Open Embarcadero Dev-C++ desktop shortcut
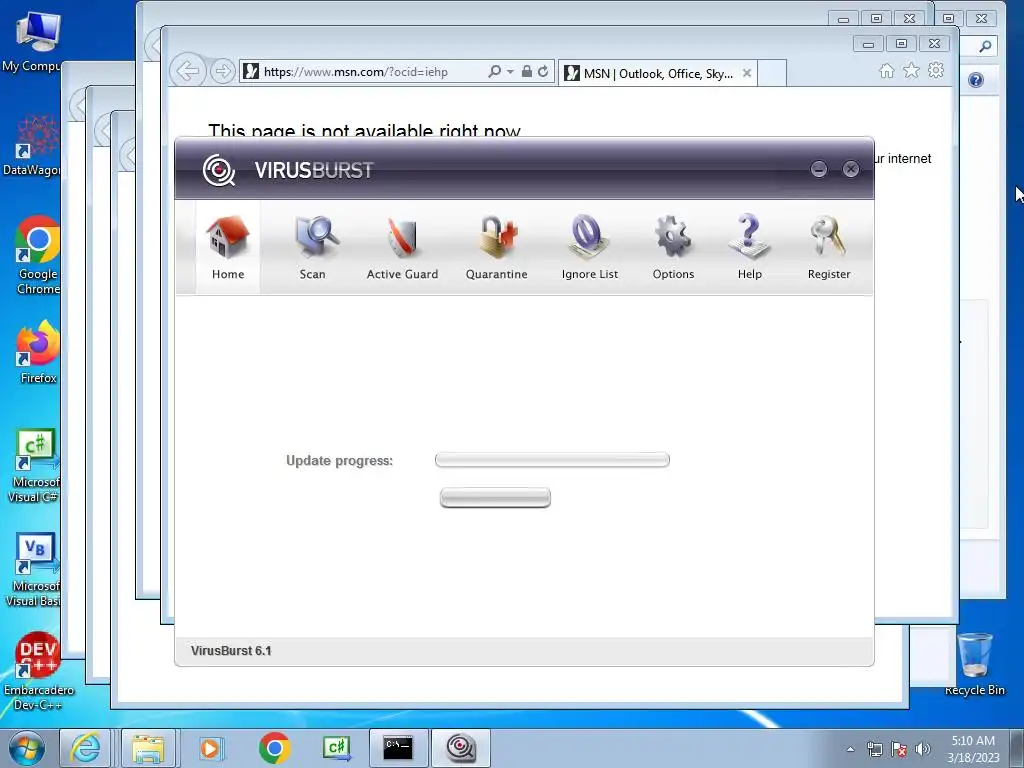Screen dimensions: 1024x768 point(38,671)
